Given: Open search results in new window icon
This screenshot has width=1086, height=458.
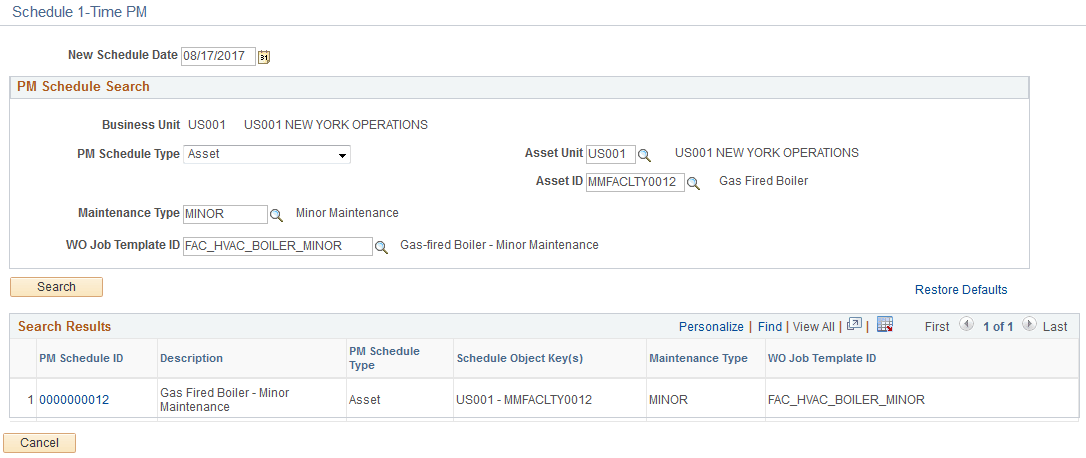Looking at the screenshot, I should click(854, 324).
